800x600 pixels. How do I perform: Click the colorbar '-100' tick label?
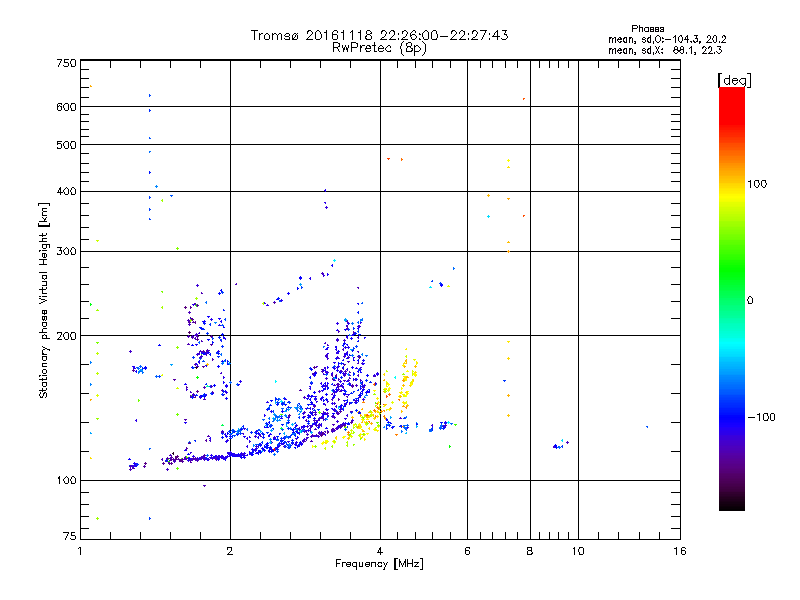[761, 417]
